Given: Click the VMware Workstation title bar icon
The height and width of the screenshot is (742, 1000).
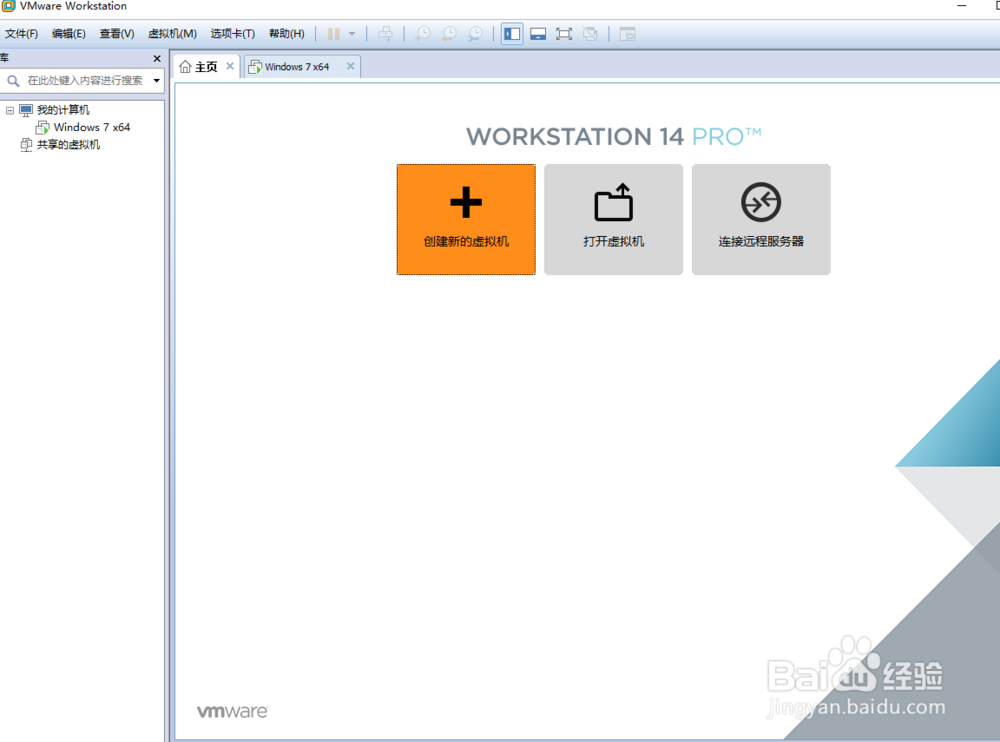Looking at the screenshot, I should click(8, 6).
